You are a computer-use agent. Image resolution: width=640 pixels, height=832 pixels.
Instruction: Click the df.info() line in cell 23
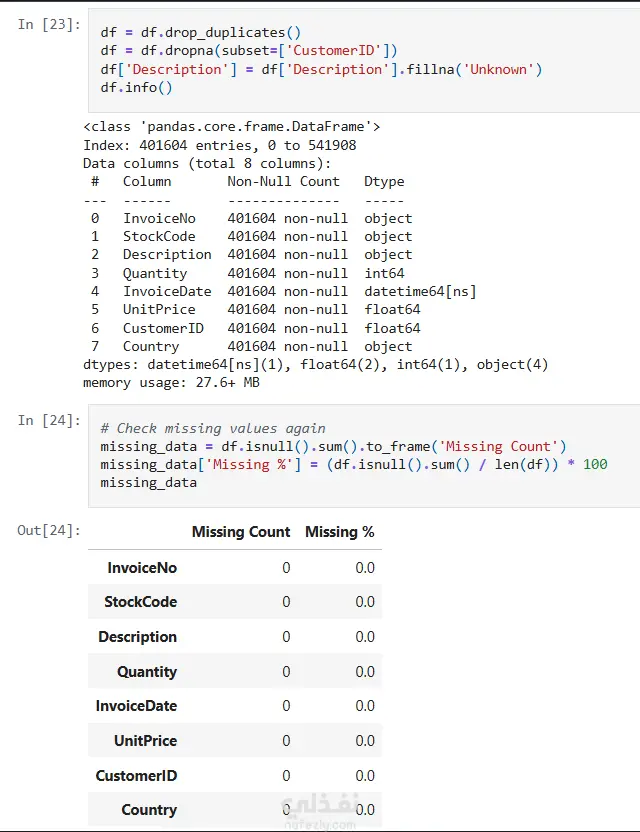(x=137, y=88)
